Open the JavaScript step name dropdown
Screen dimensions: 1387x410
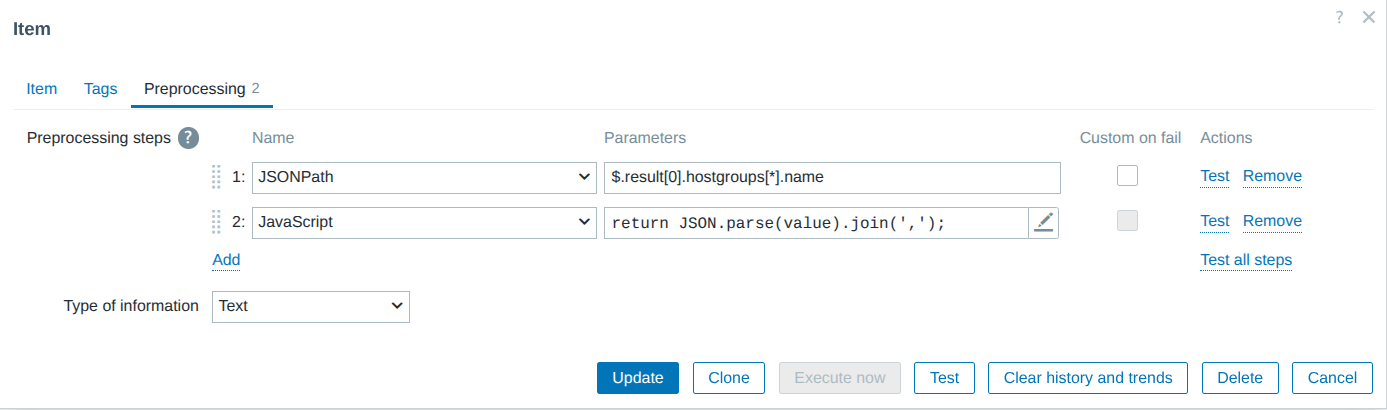[424, 222]
